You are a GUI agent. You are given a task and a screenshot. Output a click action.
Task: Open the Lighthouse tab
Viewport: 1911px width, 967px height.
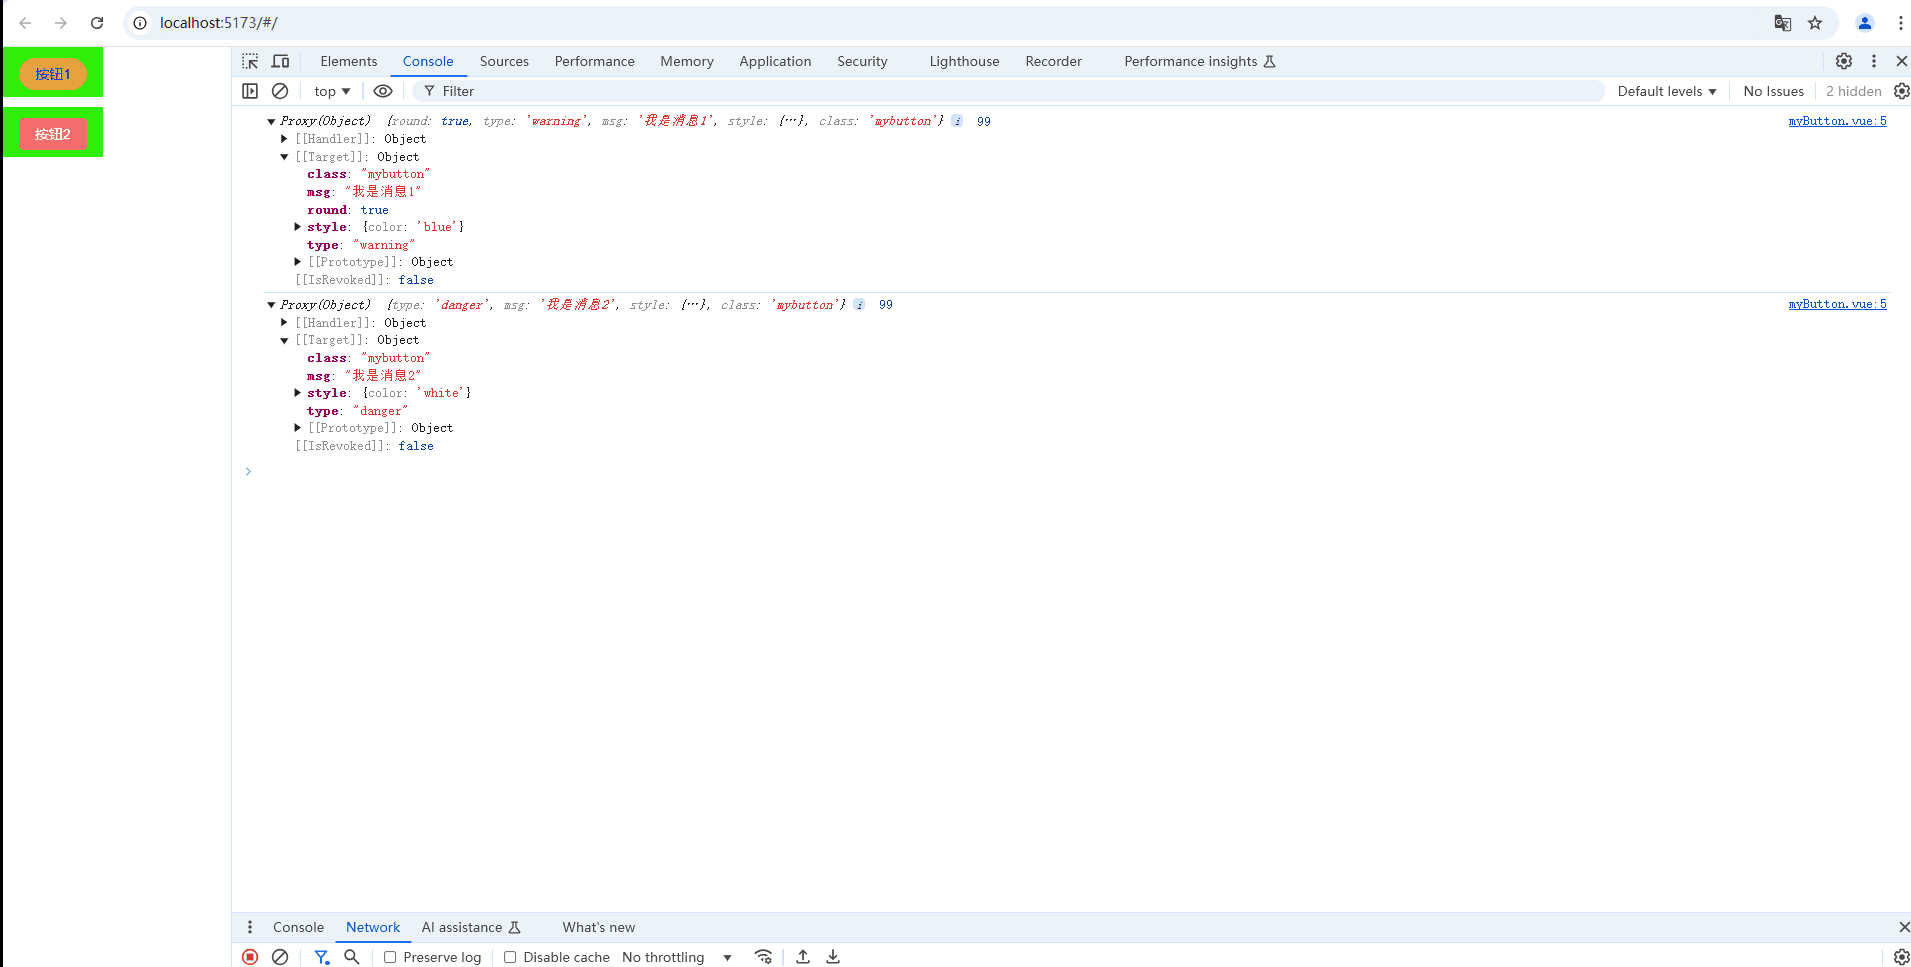pyautogui.click(x=964, y=61)
